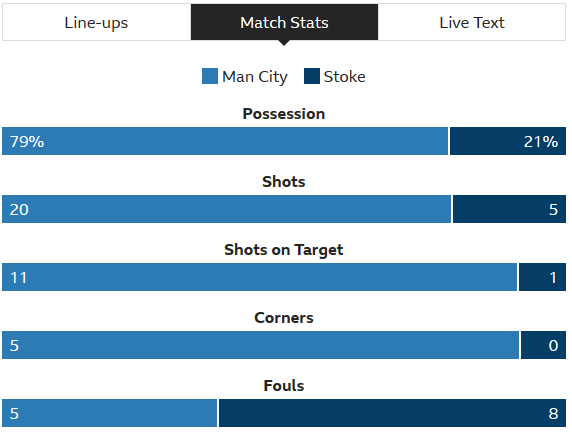Click Man City's 20 shots bar

tap(227, 209)
